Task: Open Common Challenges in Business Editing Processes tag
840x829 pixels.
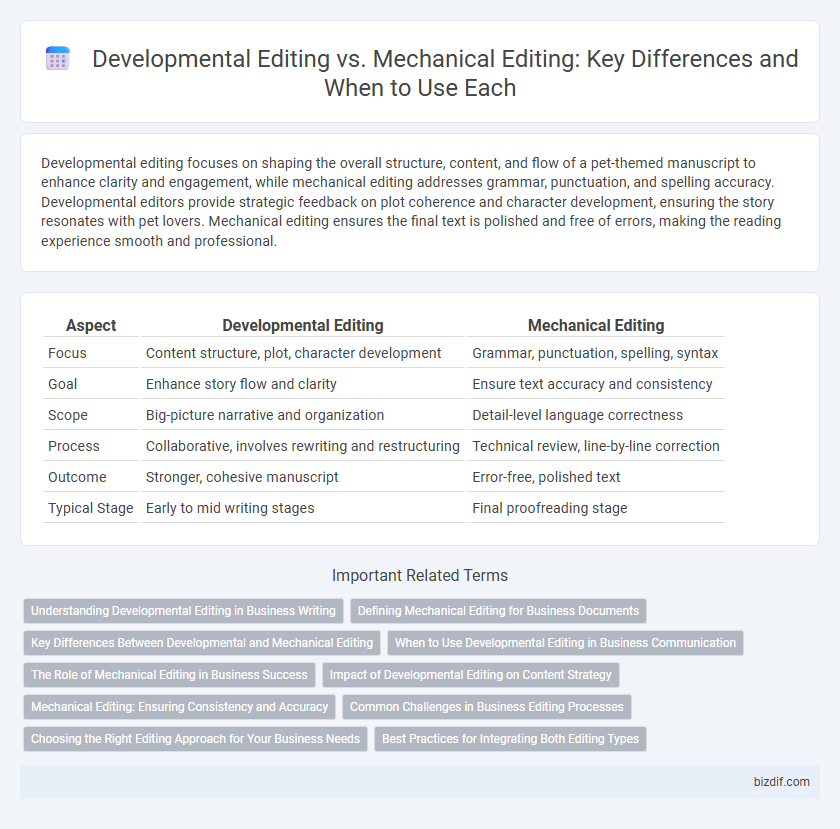Action: coord(486,707)
